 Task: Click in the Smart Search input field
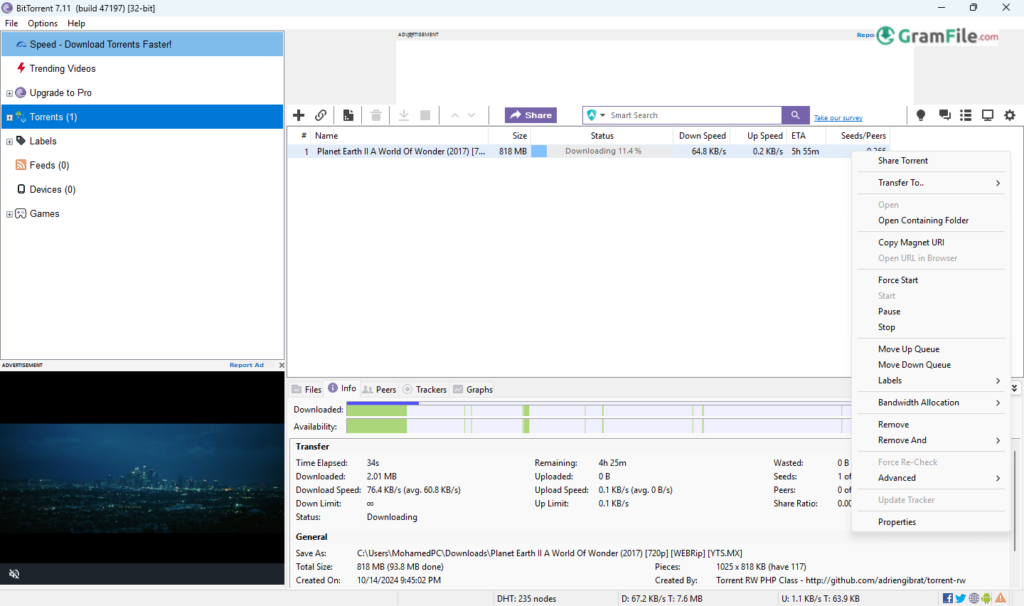tap(690, 115)
